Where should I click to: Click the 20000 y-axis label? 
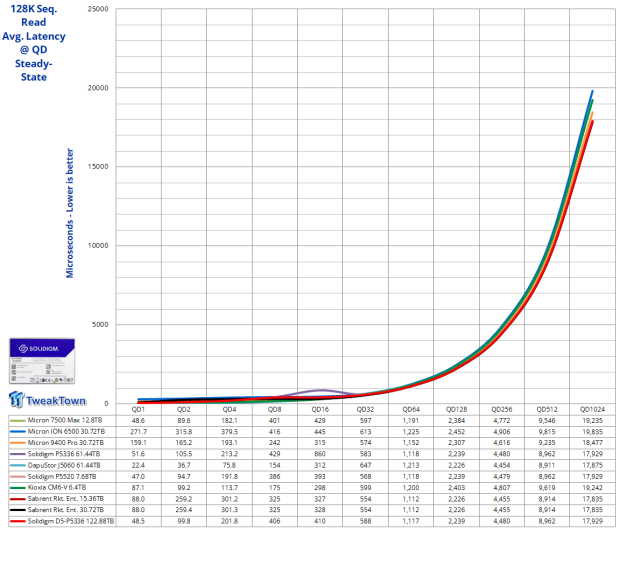click(x=98, y=88)
